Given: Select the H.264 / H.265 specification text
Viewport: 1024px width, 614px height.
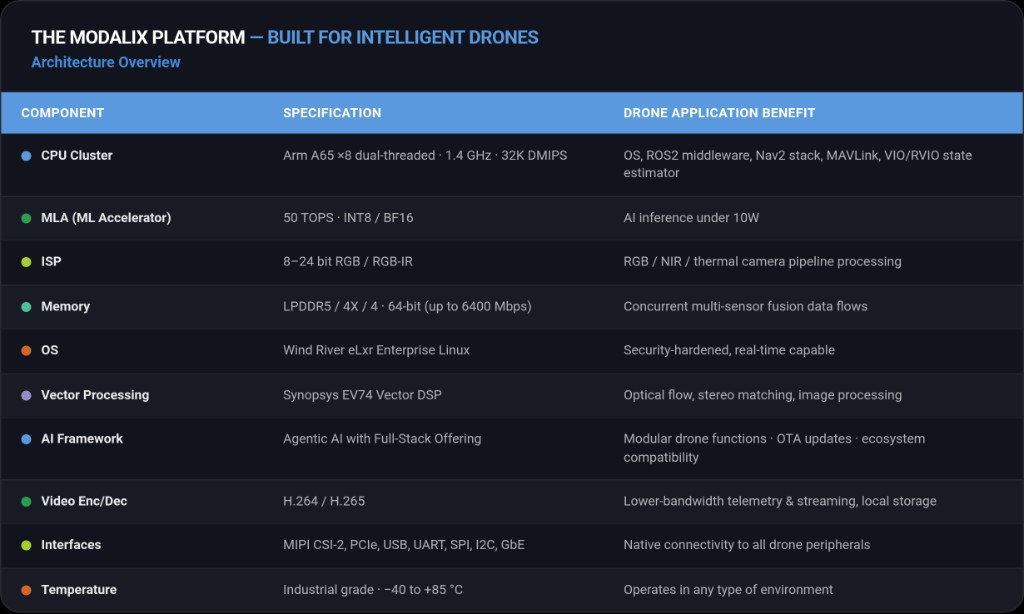Looking at the screenshot, I should [324, 501].
